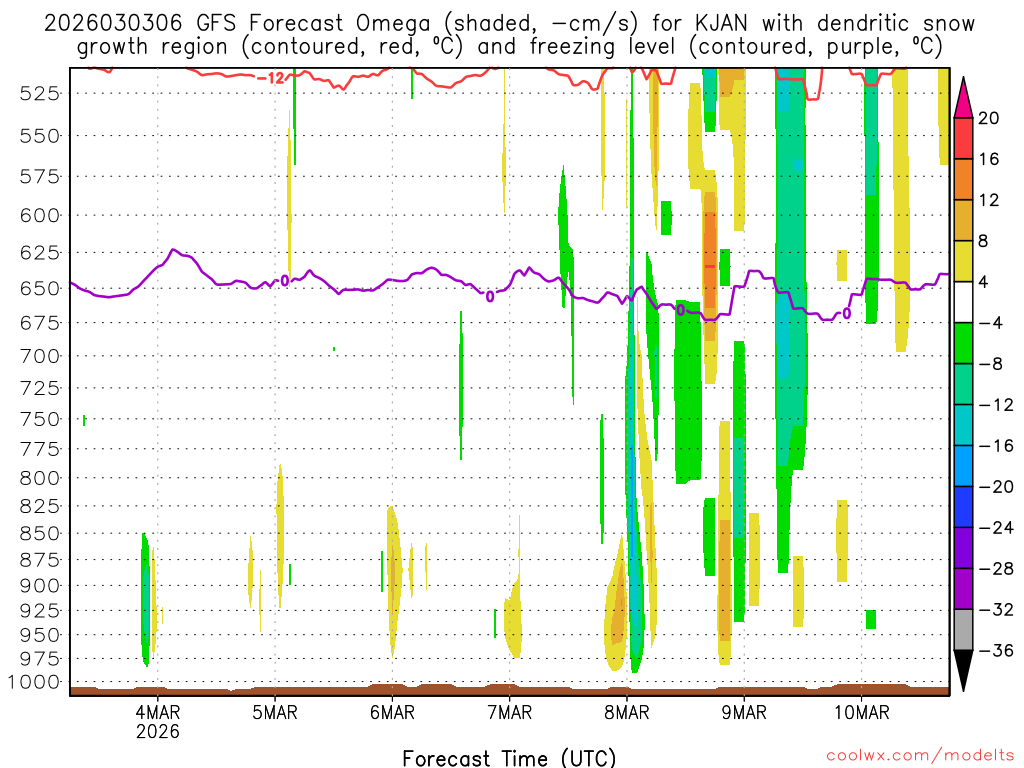
Task: Pick the pink arrow atop the color bar
Action: tap(963, 98)
